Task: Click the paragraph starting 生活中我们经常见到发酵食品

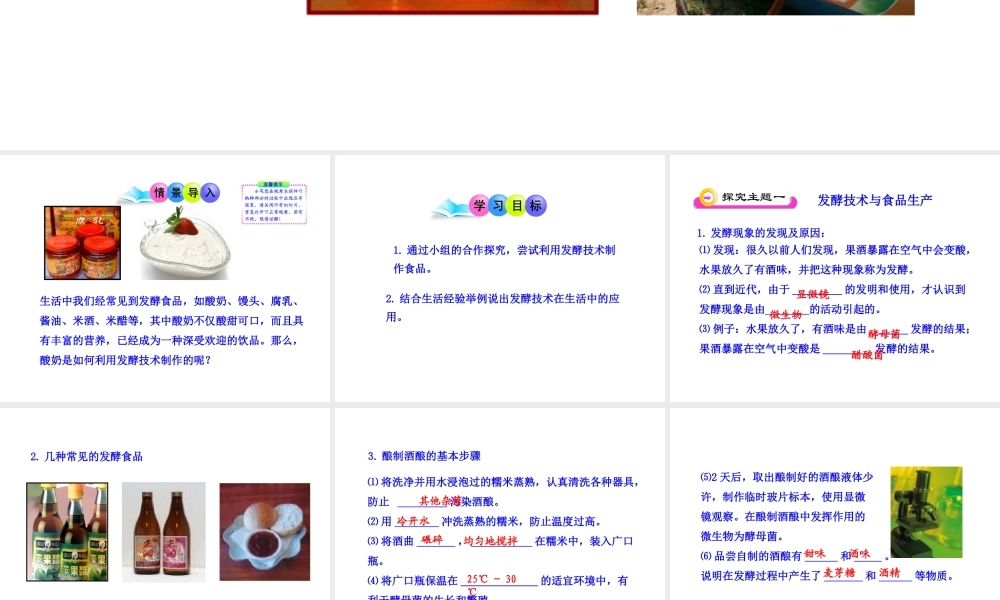Action: click(172, 330)
